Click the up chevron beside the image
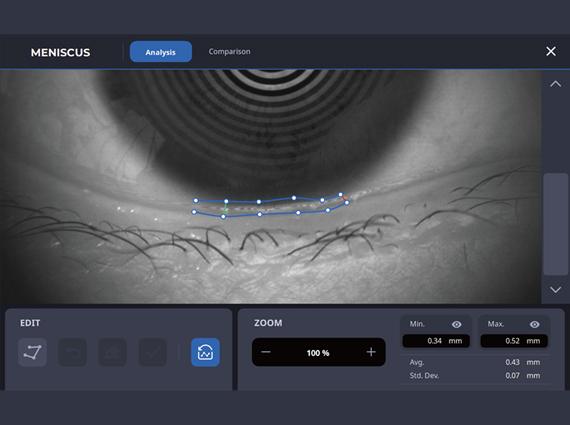 coord(555,84)
